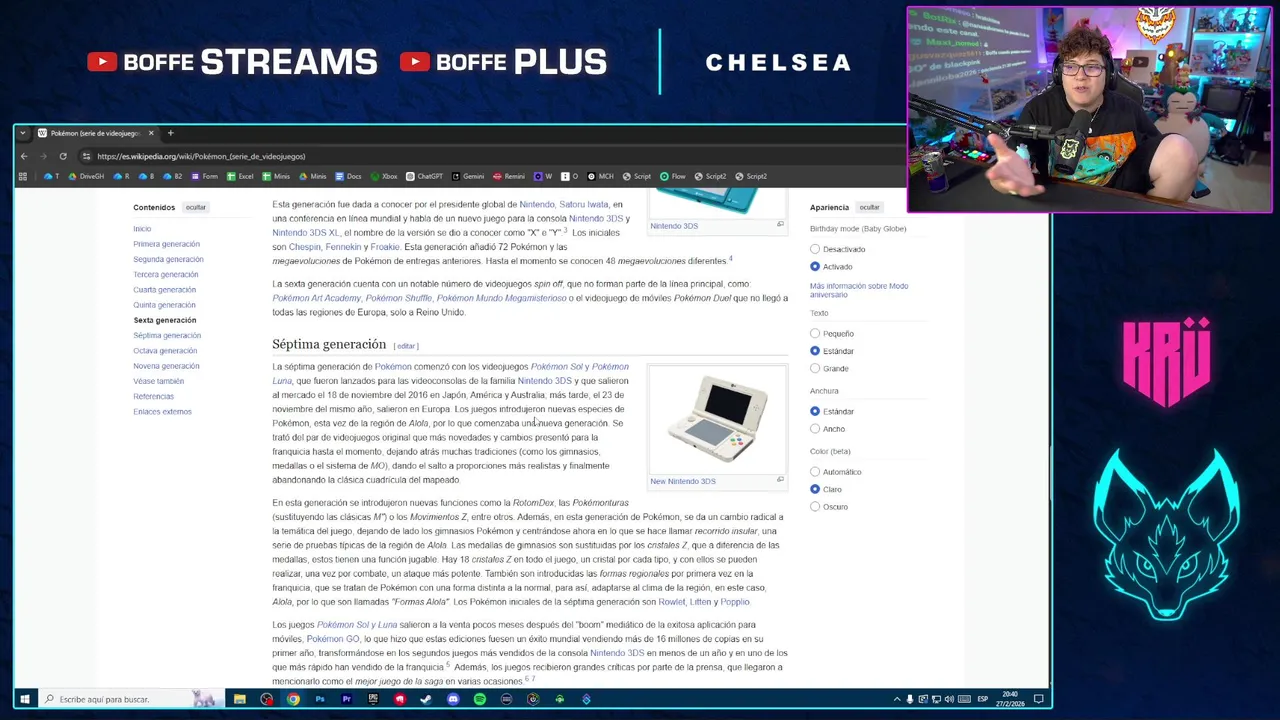Click the Windows Start button
The width and height of the screenshot is (1280, 720).
[24, 699]
